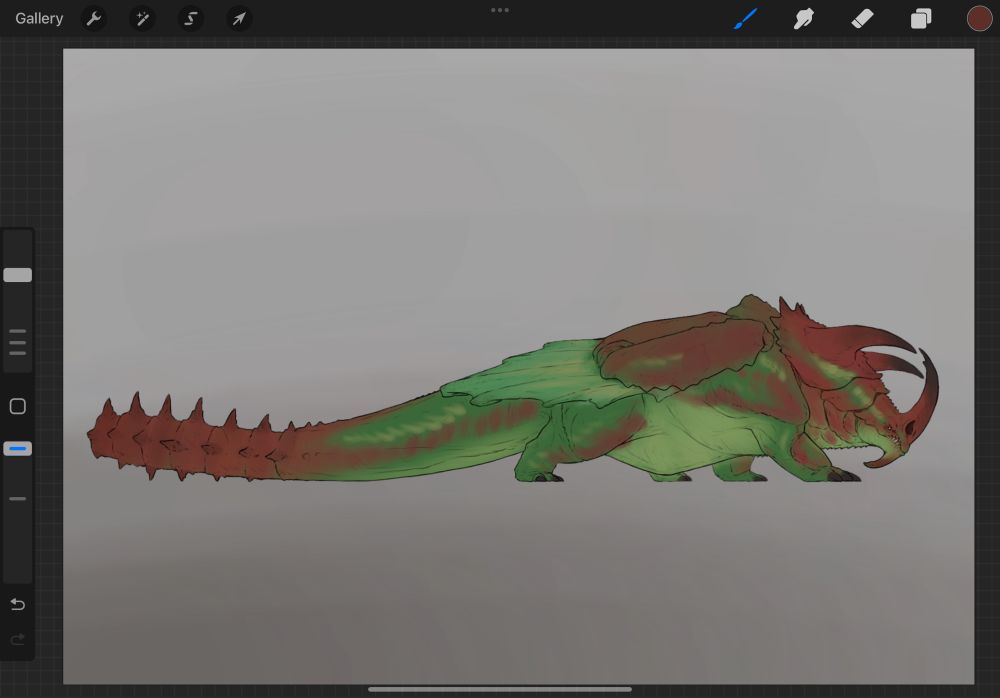This screenshot has height=698, width=1000.
Task: Tap the home indicator bar at bottom
Action: point(500,689)
